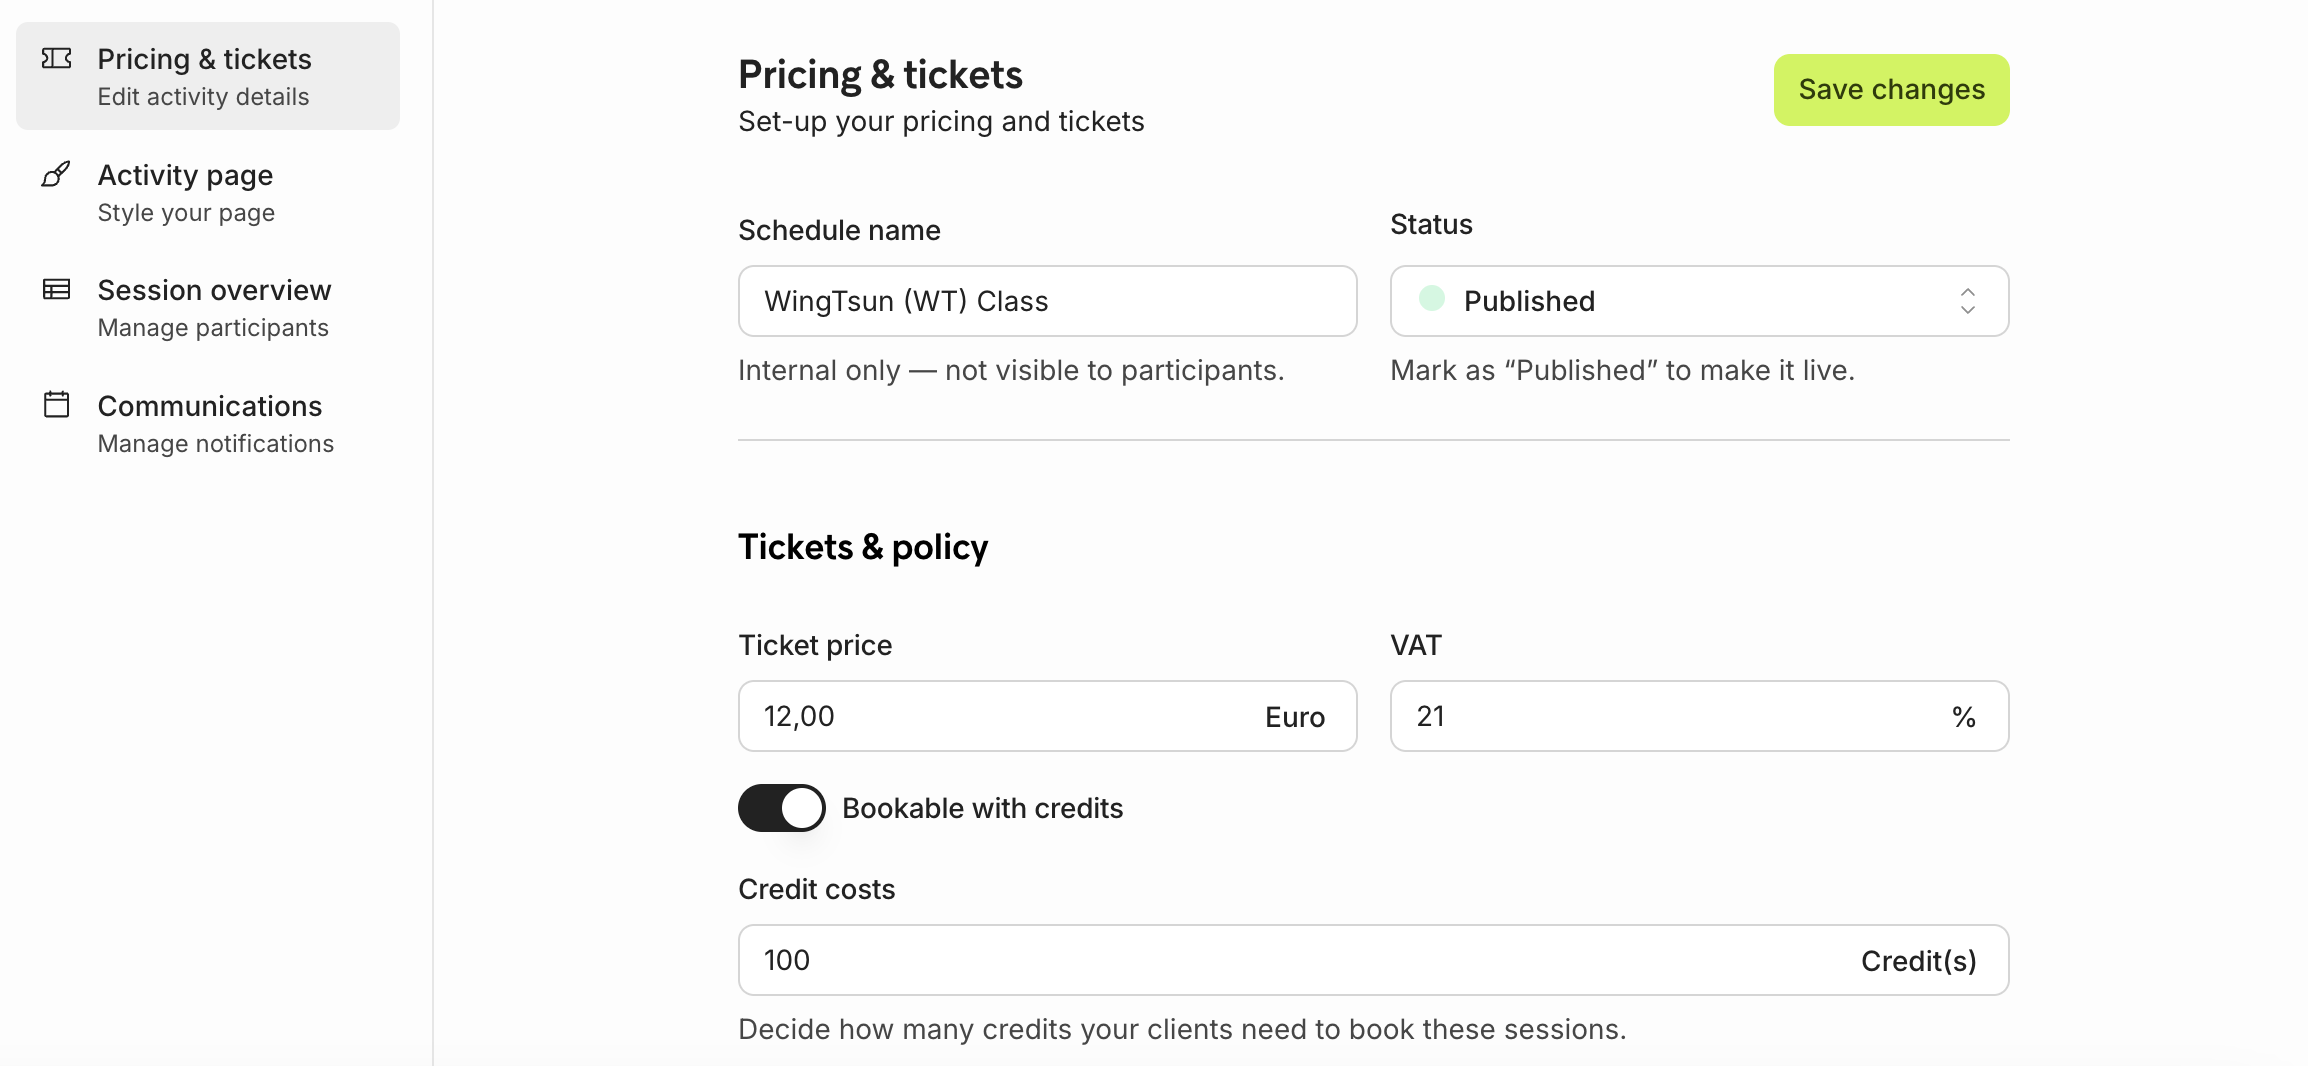Image resolution: width=2308 pixels, height=1066 pixels.
Task: Toggle the Bookable with credits switch
Action: (782, 808)
